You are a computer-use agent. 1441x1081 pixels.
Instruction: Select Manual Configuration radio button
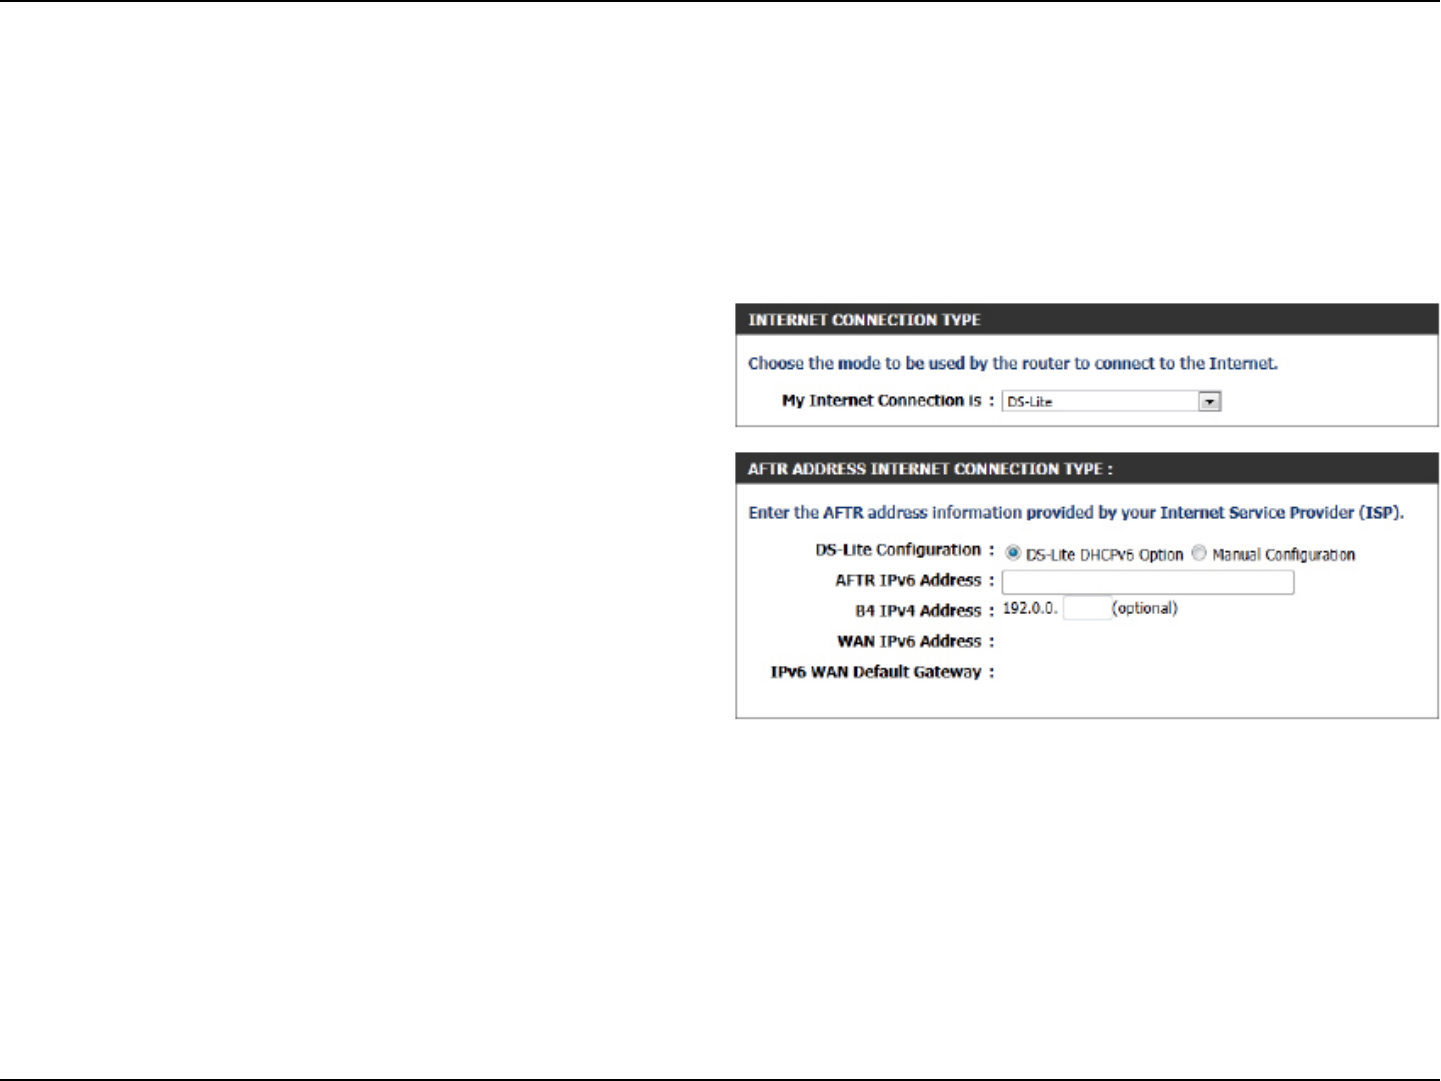[x=1199, y=553]
